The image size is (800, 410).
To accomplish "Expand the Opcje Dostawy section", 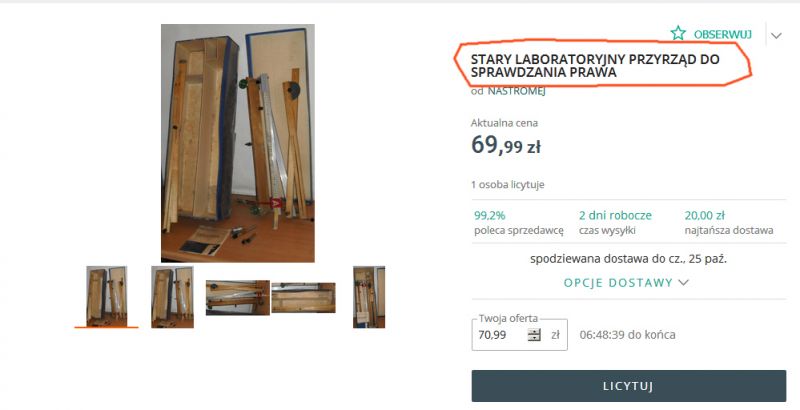I will point(626,283).
